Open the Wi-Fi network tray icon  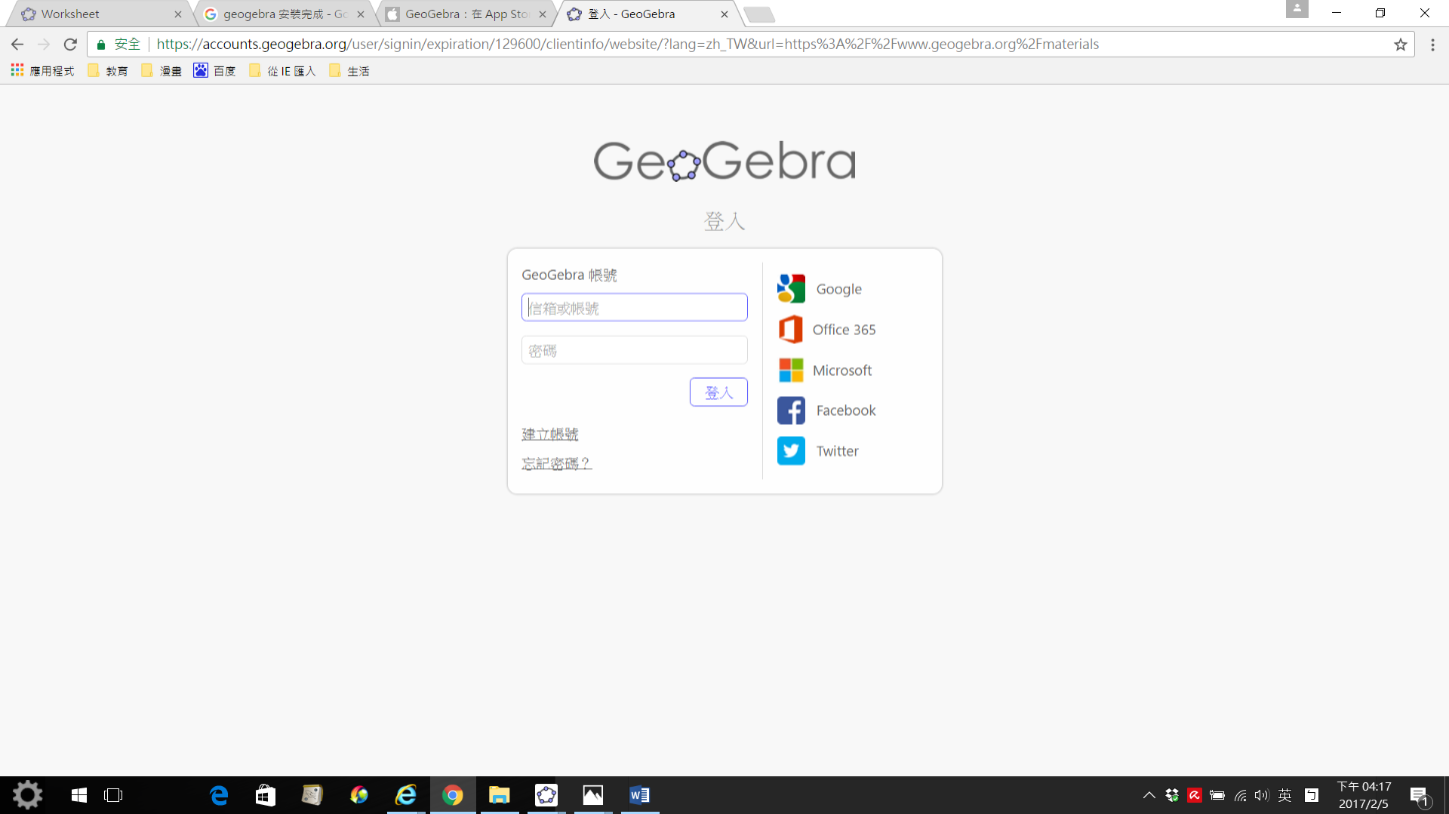[x=1240, y=795]
